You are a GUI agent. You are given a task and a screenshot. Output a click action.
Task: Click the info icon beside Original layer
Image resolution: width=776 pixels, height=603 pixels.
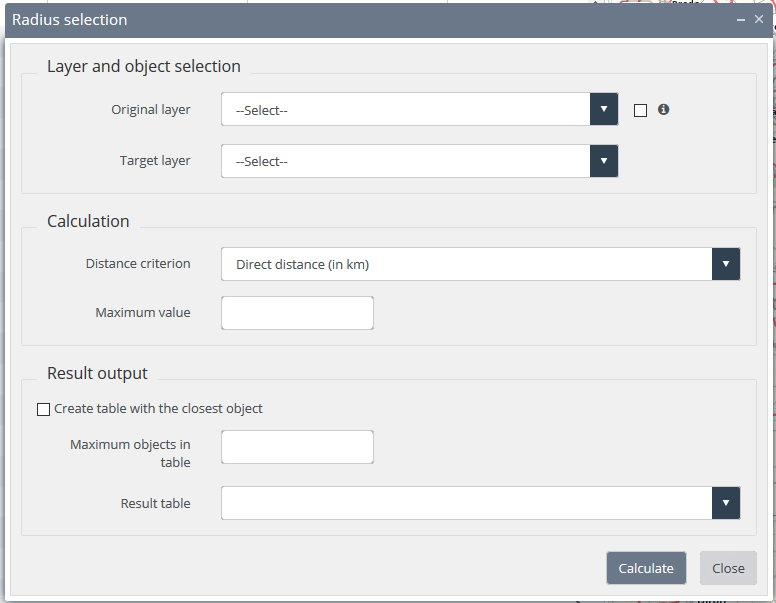coord(663,110)
